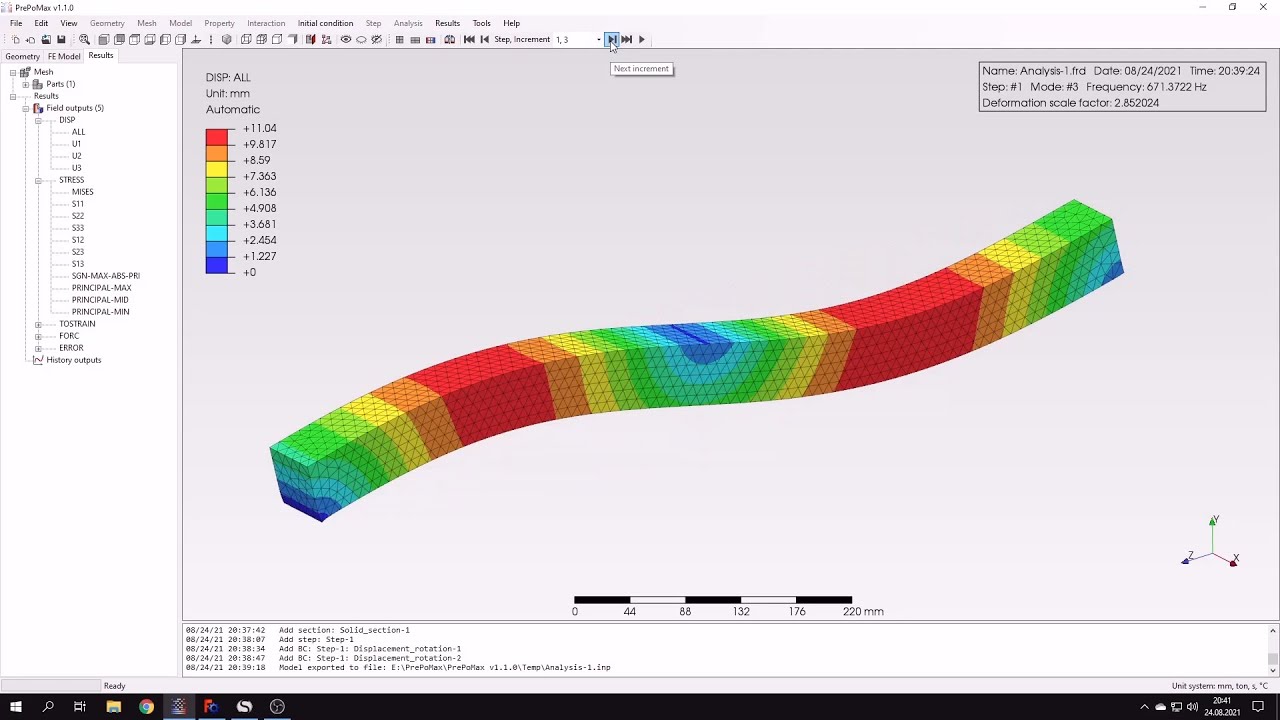Collapse the Field outputs (5) node
The width and height of the screenshot is (1280, 720).
pos(26,108)
